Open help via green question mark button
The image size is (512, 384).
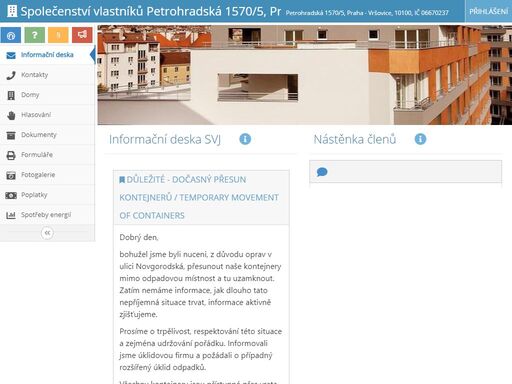pos(34,35)
